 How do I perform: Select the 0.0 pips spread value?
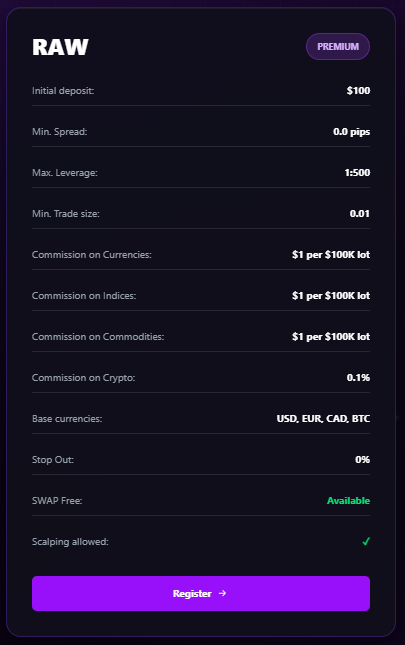(352, 132)
